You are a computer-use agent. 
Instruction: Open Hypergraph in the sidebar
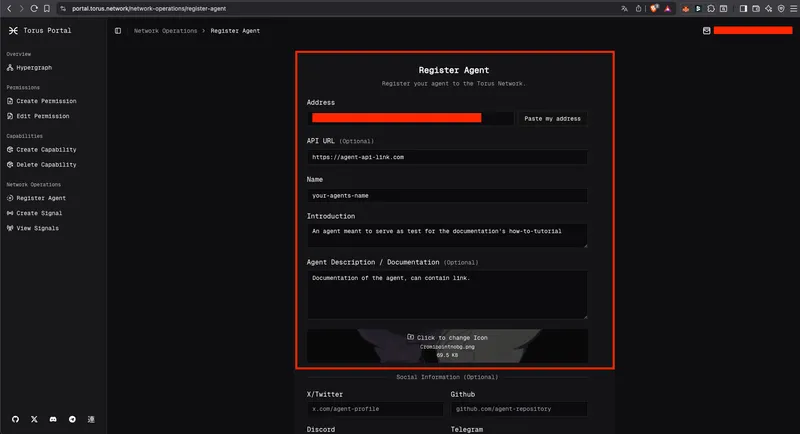(x=35, y=68)
